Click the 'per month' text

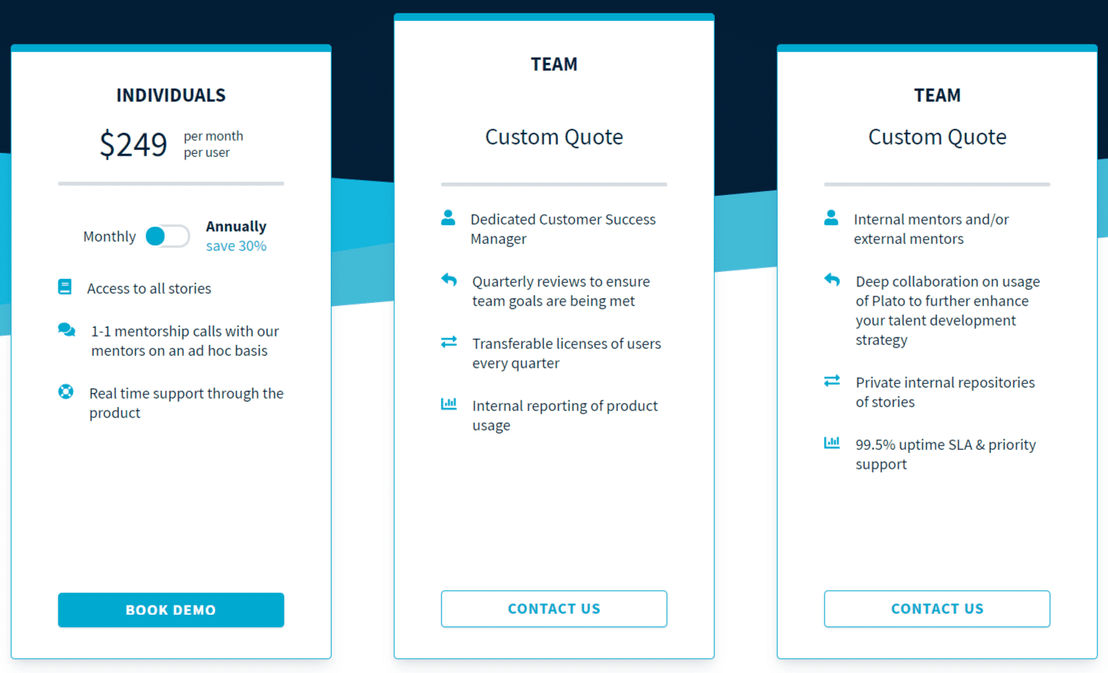click(x=213, y=136)
